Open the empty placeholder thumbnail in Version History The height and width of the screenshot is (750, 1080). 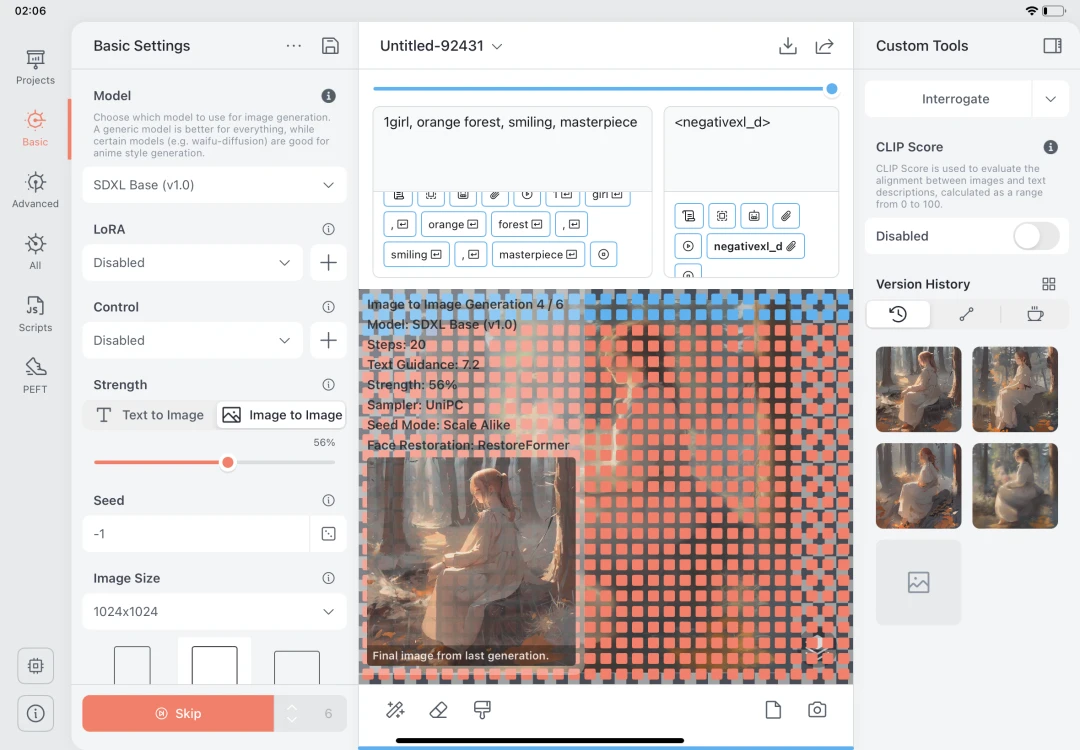click(x=918, y=582)
